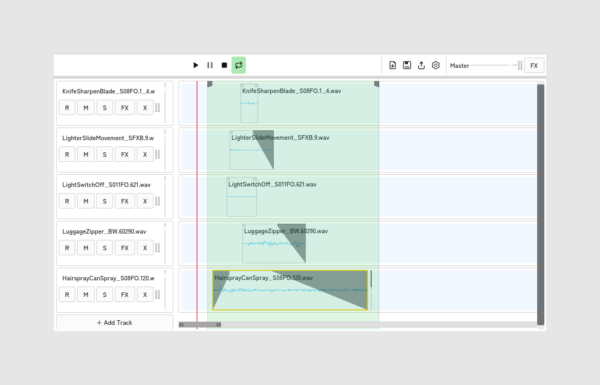Arm record on LighterSlideMovement track
The image size is (600, 385).
click(67, 154)
